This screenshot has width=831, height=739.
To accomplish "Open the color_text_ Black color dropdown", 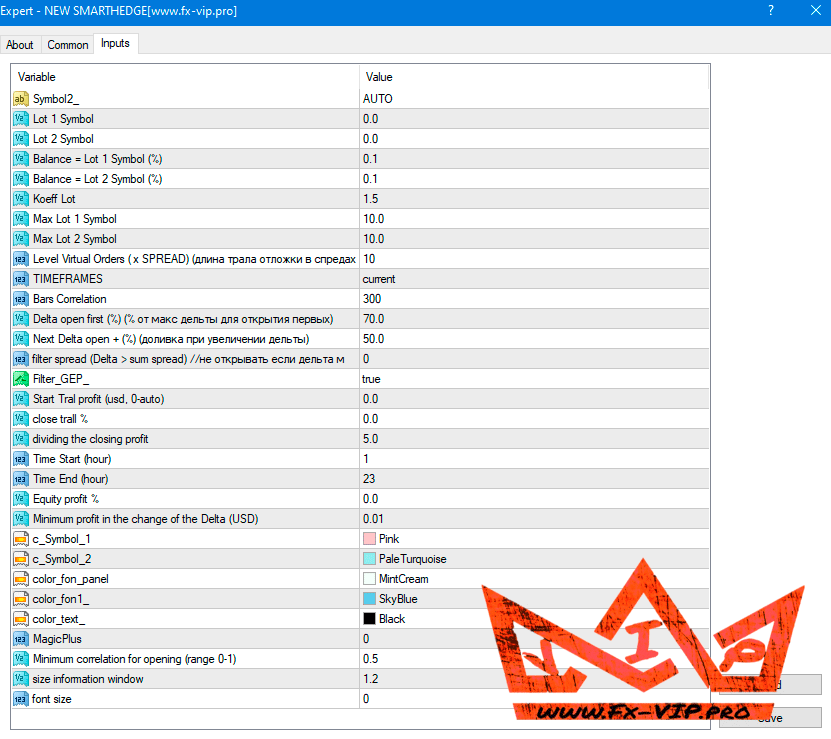I will point(533,619).
